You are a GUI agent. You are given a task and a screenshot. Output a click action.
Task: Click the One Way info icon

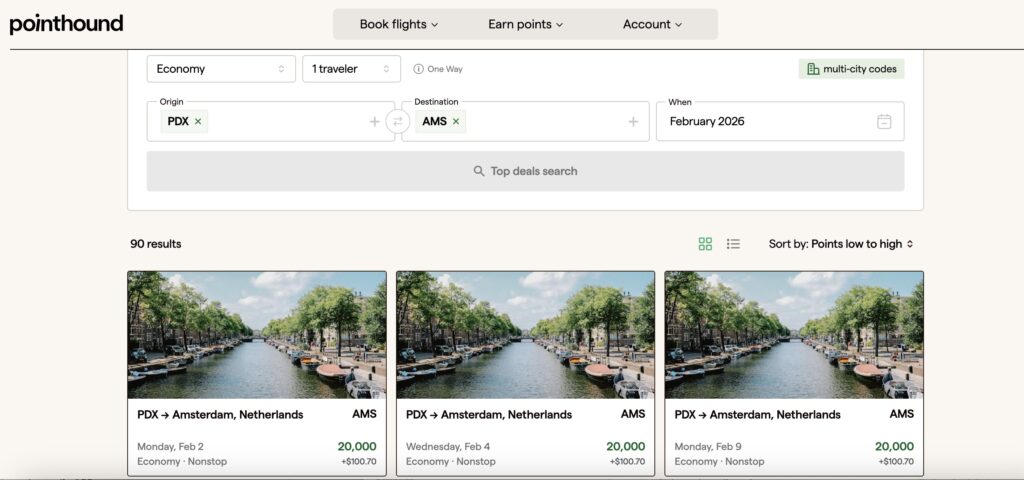419,69
